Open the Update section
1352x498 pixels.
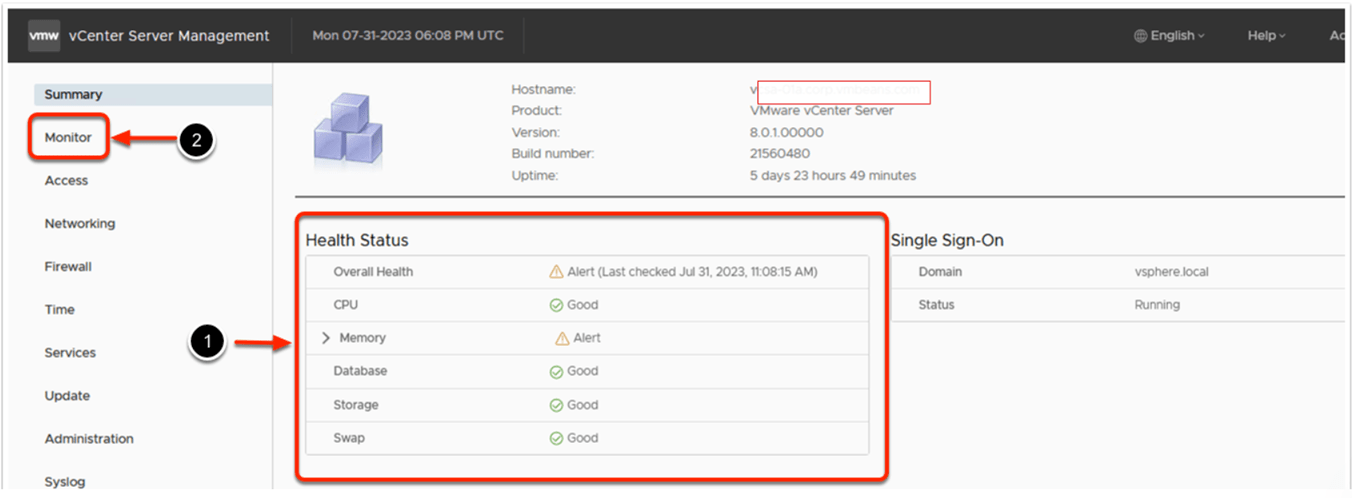[x=67, y=396]
